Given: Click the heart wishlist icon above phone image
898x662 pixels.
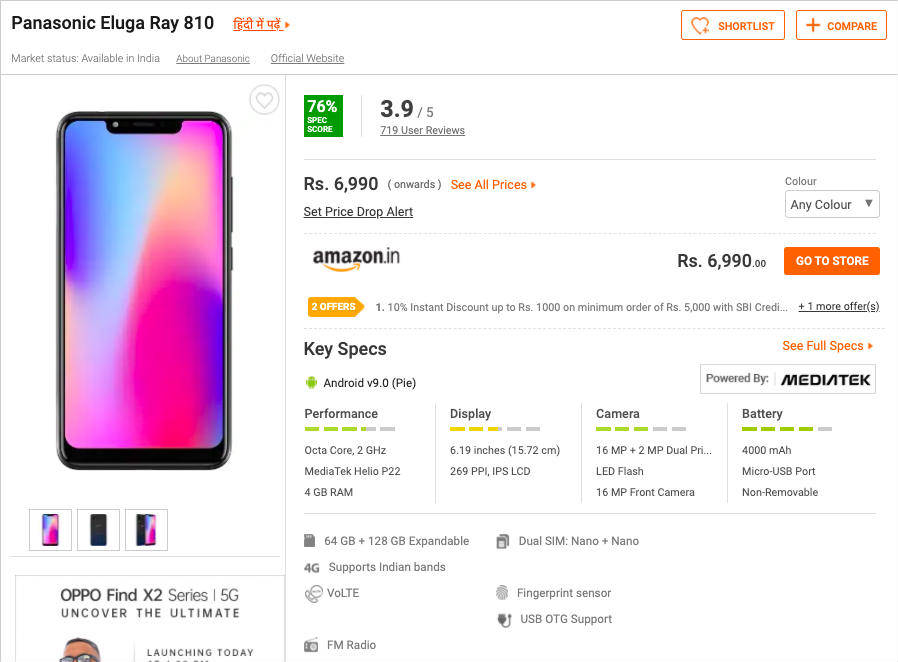Looking at the screenshot, I should (264, 100).
